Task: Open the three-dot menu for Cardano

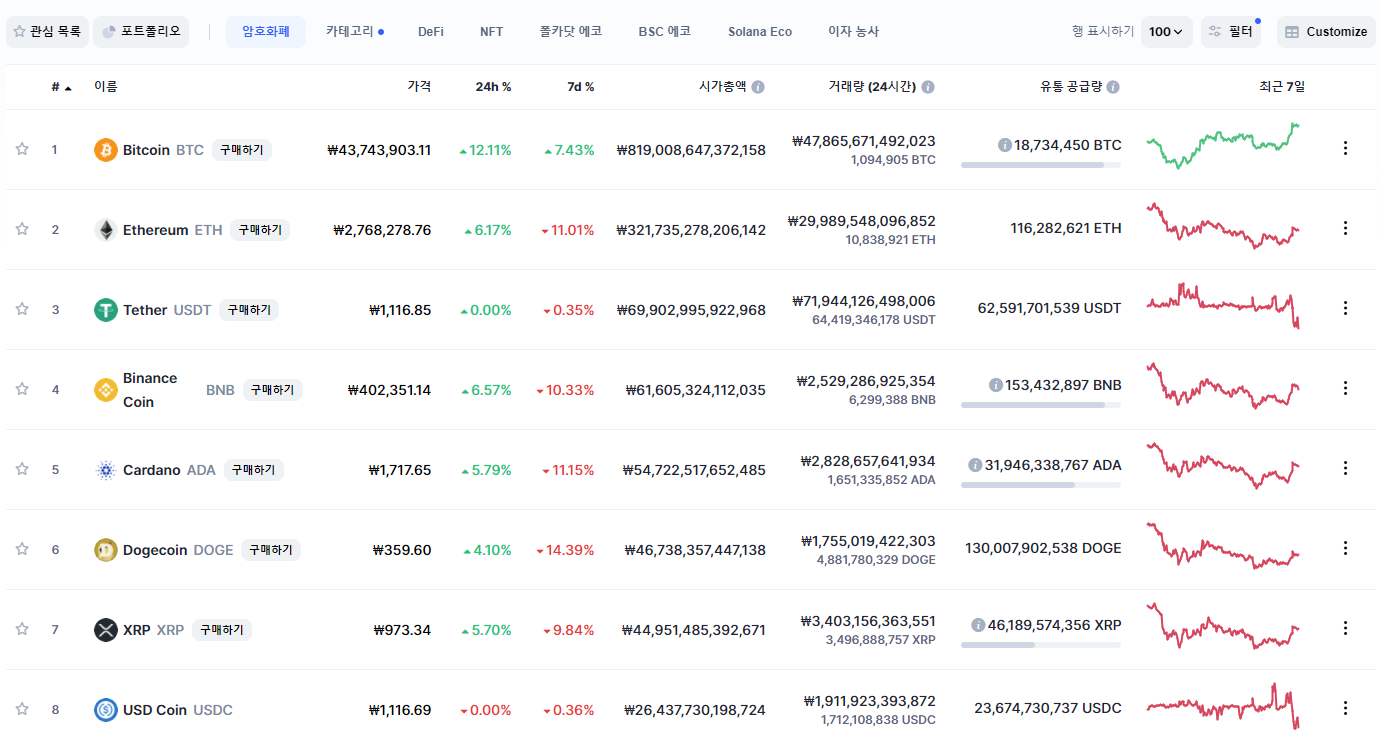Action: tap(1345, 468)
